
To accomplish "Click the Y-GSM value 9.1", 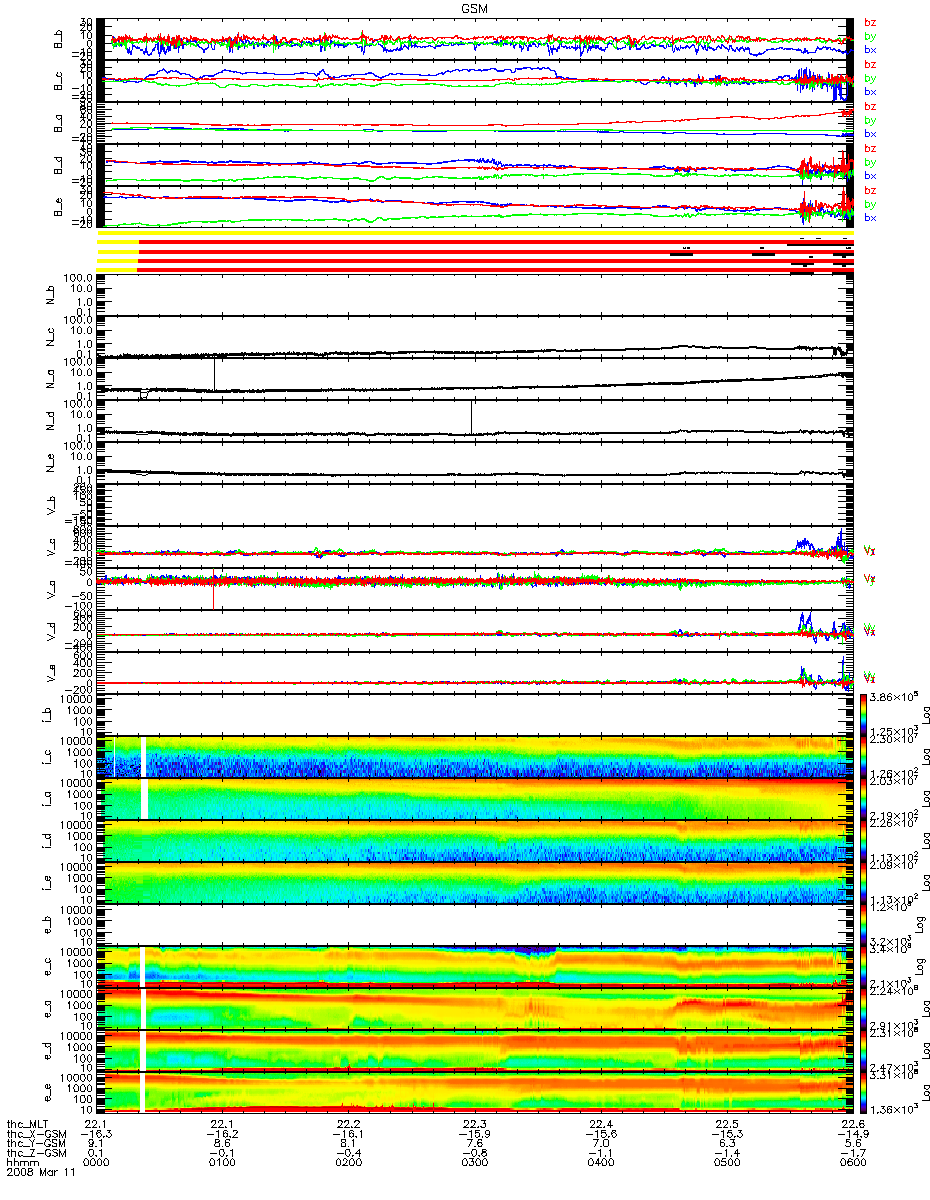I will [96, 1143].
